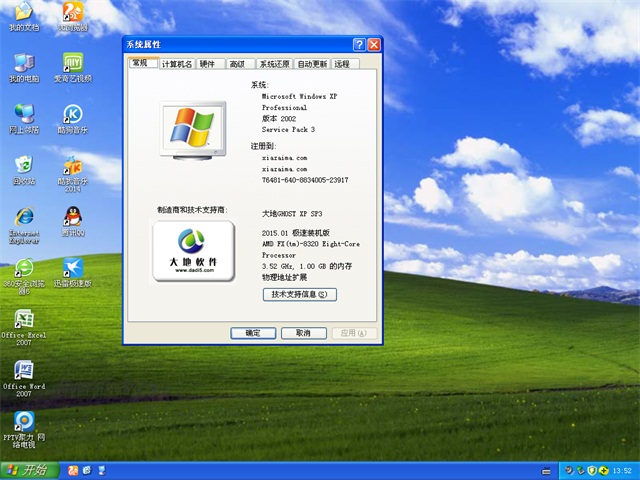Go to the 自动更新 tab
This screenshot has height=480, width=640.
click(x=312, y=63)
